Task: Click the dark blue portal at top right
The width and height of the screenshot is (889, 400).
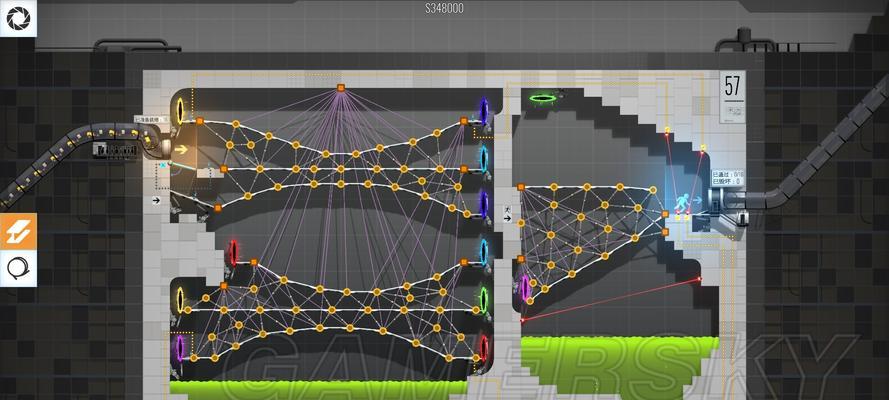Action: pyautogui.click(x=483, y=111)
